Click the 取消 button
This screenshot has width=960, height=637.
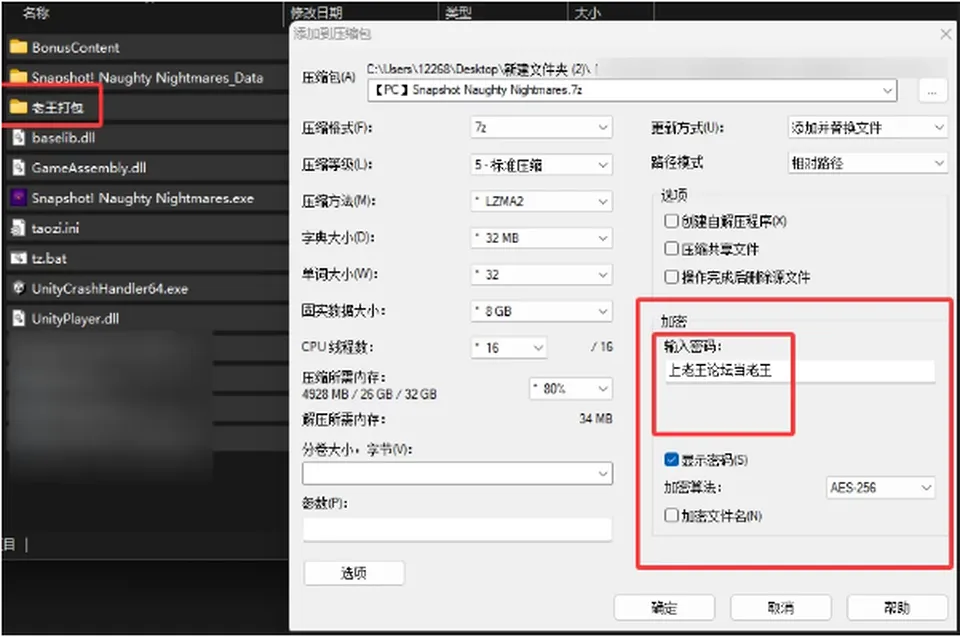click(781, 608)
